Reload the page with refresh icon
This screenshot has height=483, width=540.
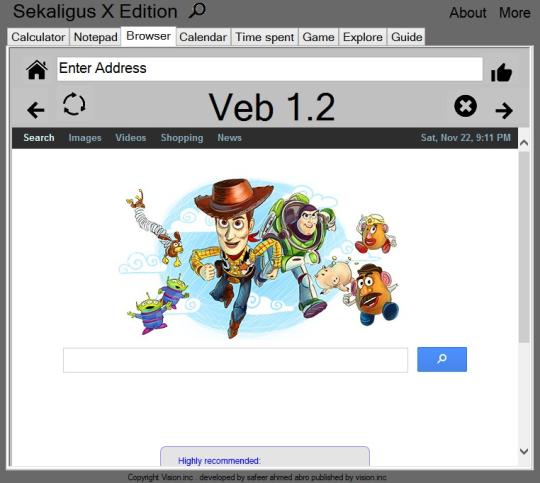pyautogui.click(x=74, y=104)
